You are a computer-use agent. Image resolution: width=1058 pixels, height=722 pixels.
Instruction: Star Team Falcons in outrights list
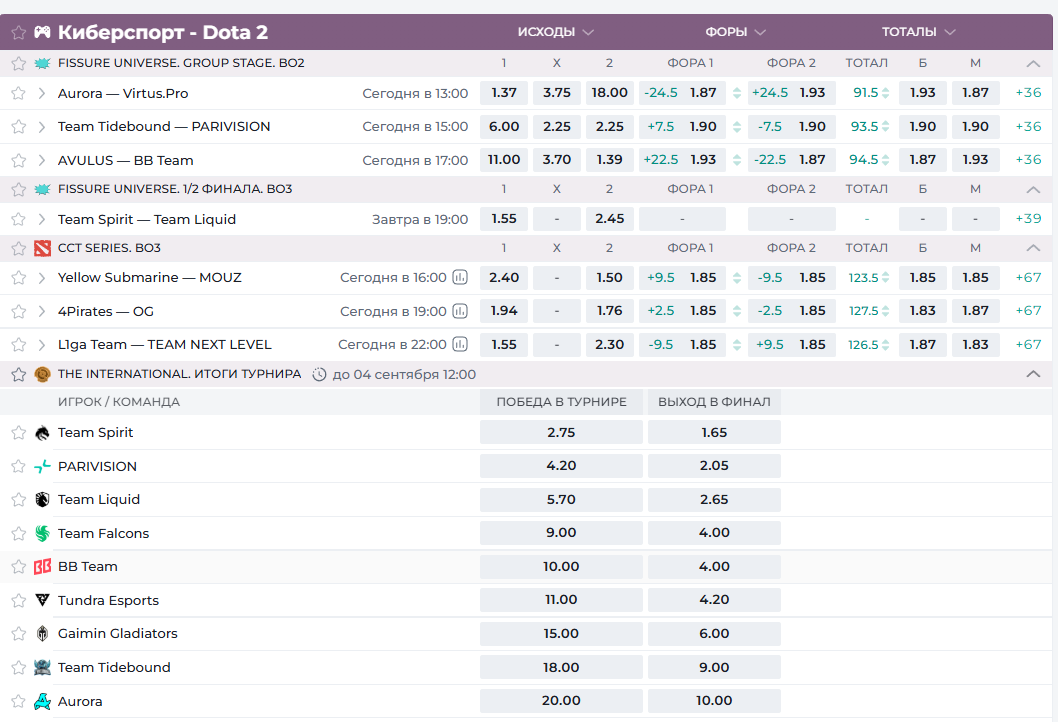pos(19,534)
